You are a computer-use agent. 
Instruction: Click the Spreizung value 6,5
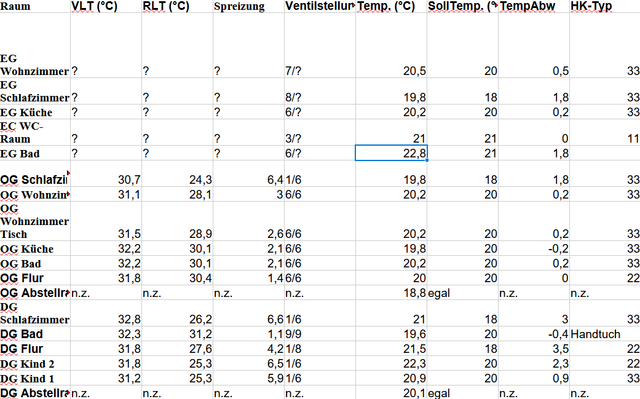249,364
